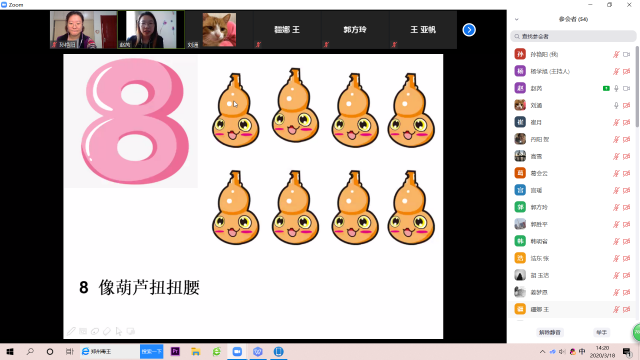This screenshot has height=360, width=640.
Task: Select participant 娜娜 王 row in list
Action: click(572, 309)
